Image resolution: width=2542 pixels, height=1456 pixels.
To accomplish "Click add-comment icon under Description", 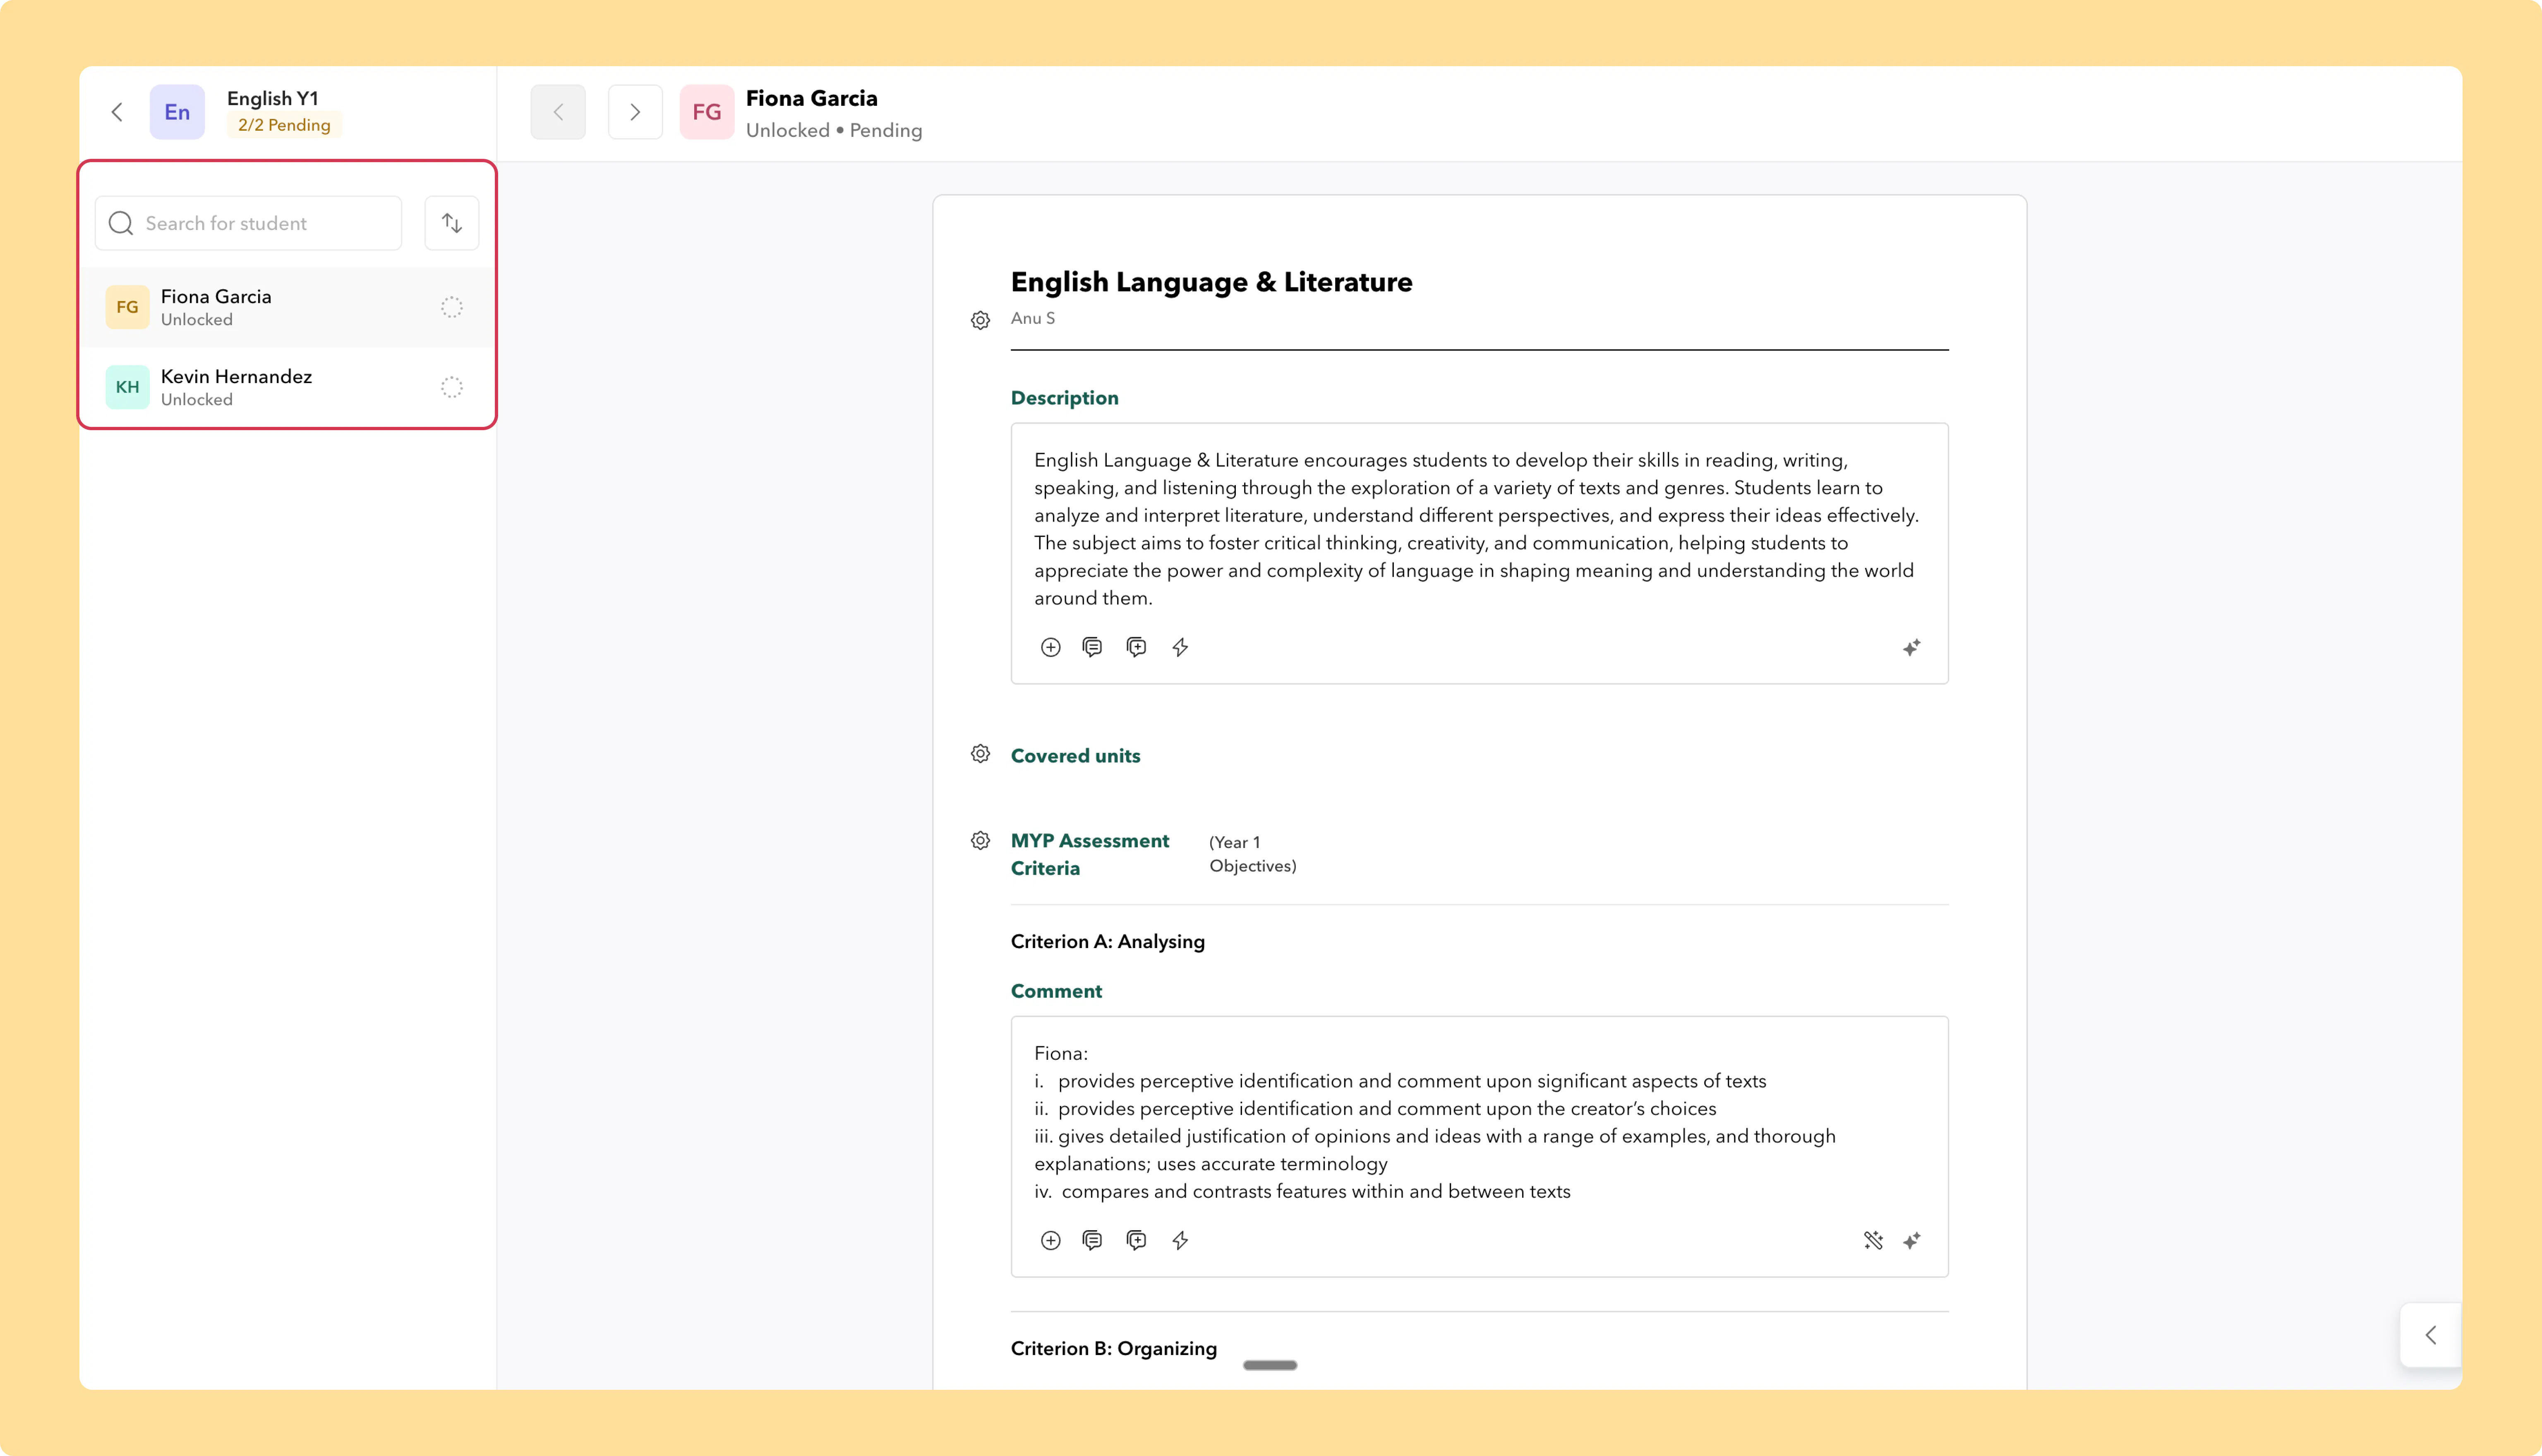I will 1136,647.
